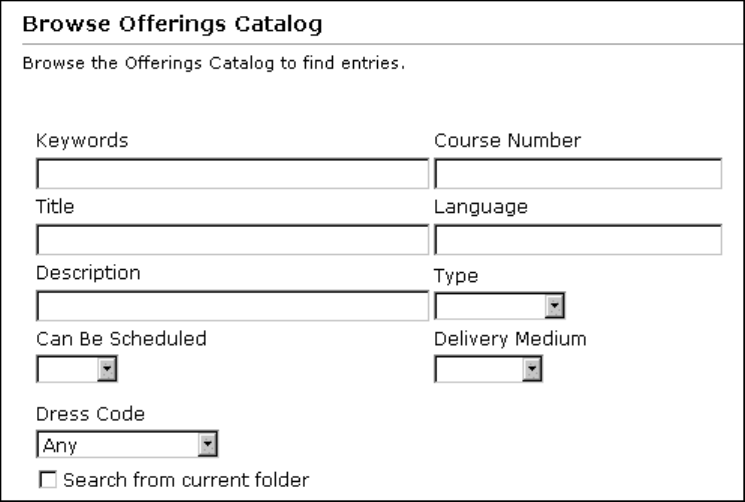Click the Keywords text field
Screen dimensions: 745x502
coord(232,175)
